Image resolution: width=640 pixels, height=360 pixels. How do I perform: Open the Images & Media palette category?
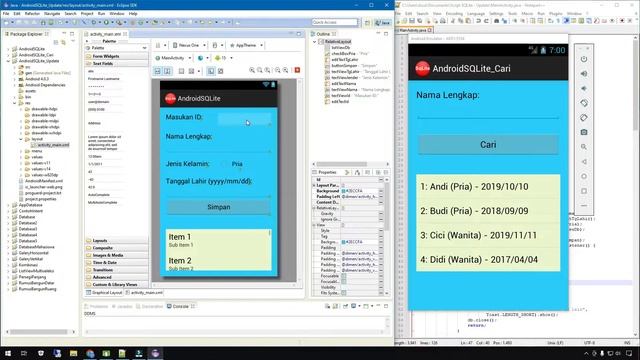point(117,255)
